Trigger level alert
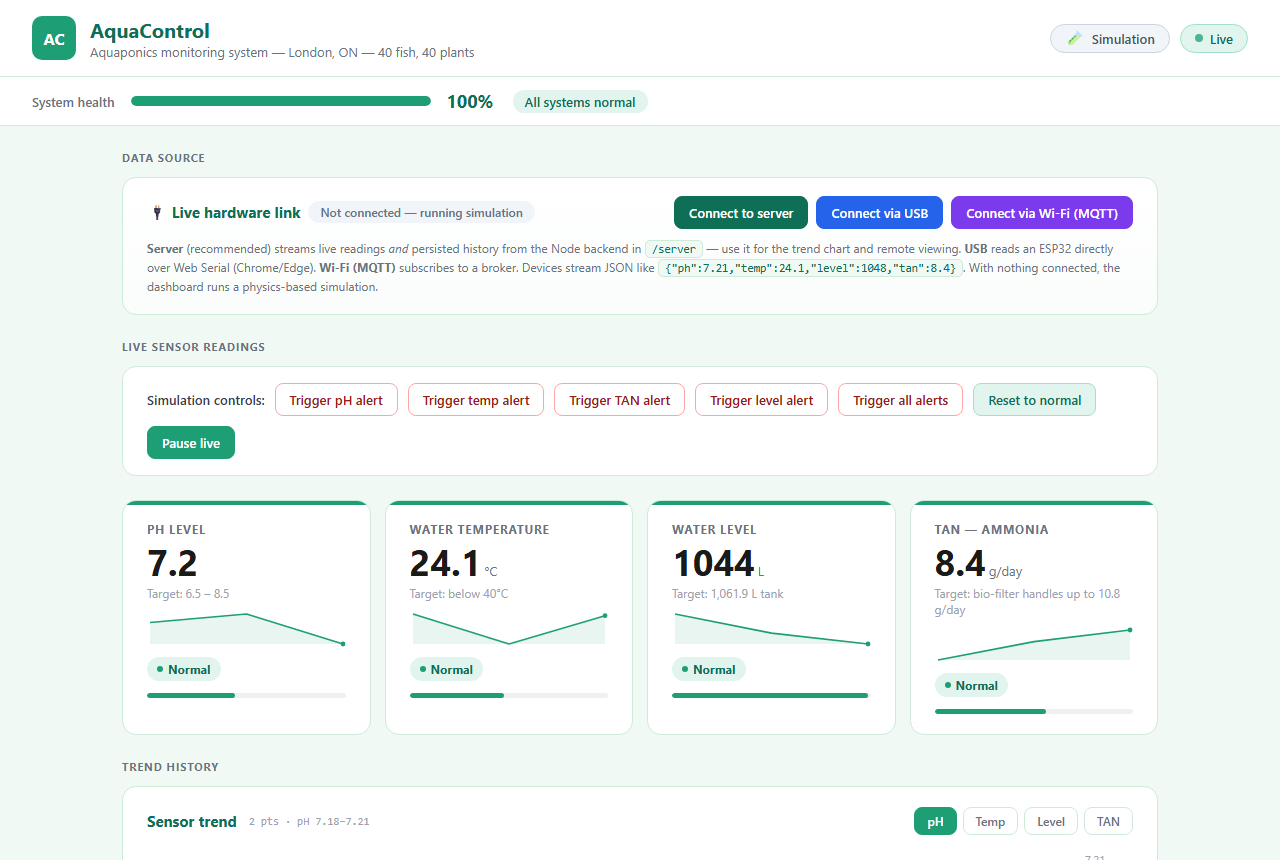Image resolution: width=1280 pixels, height=860 pixels. click(762, 400)
